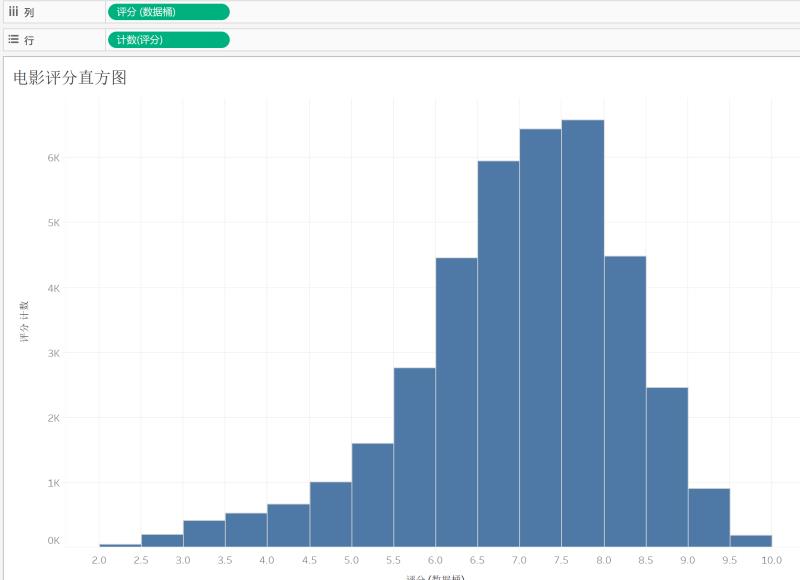The image size is (800, 580).
Task: Click the 2K label on the y-axis
Action: click(54, 418)
